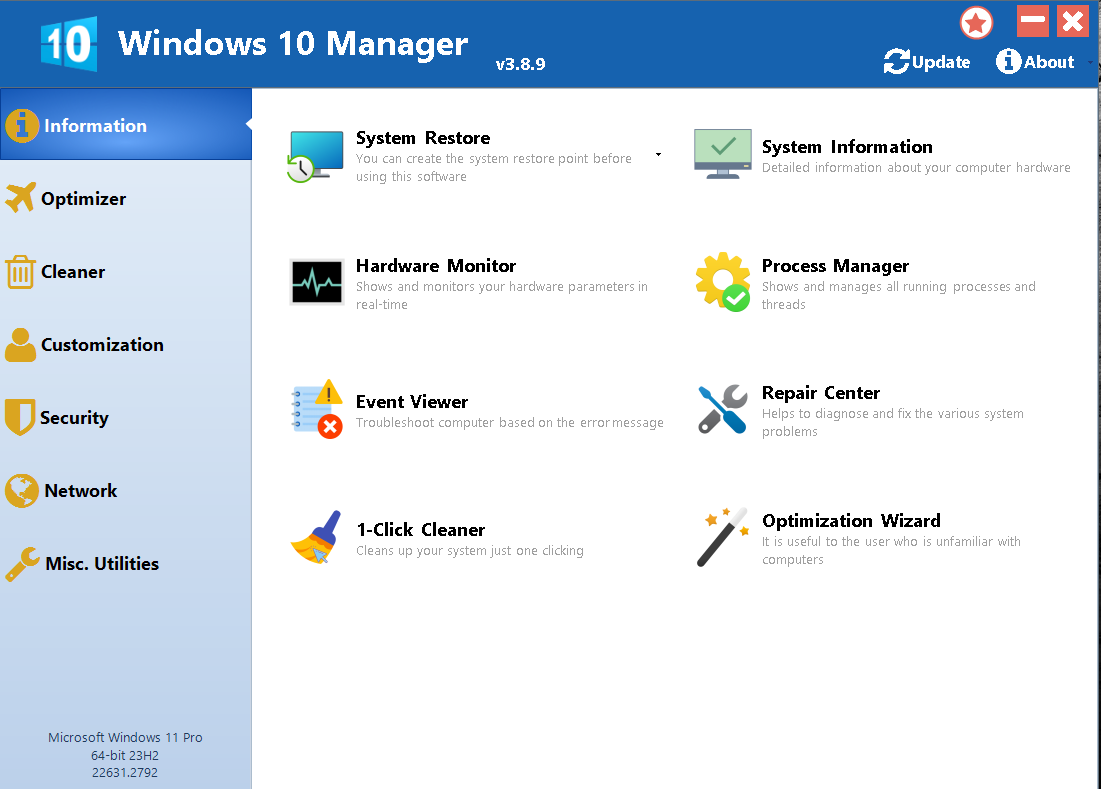This screenshot has width=1101, height=789.
Task: Click 'Troubleshoot computer based on the error message' text
Action: [x=509, y=423]
